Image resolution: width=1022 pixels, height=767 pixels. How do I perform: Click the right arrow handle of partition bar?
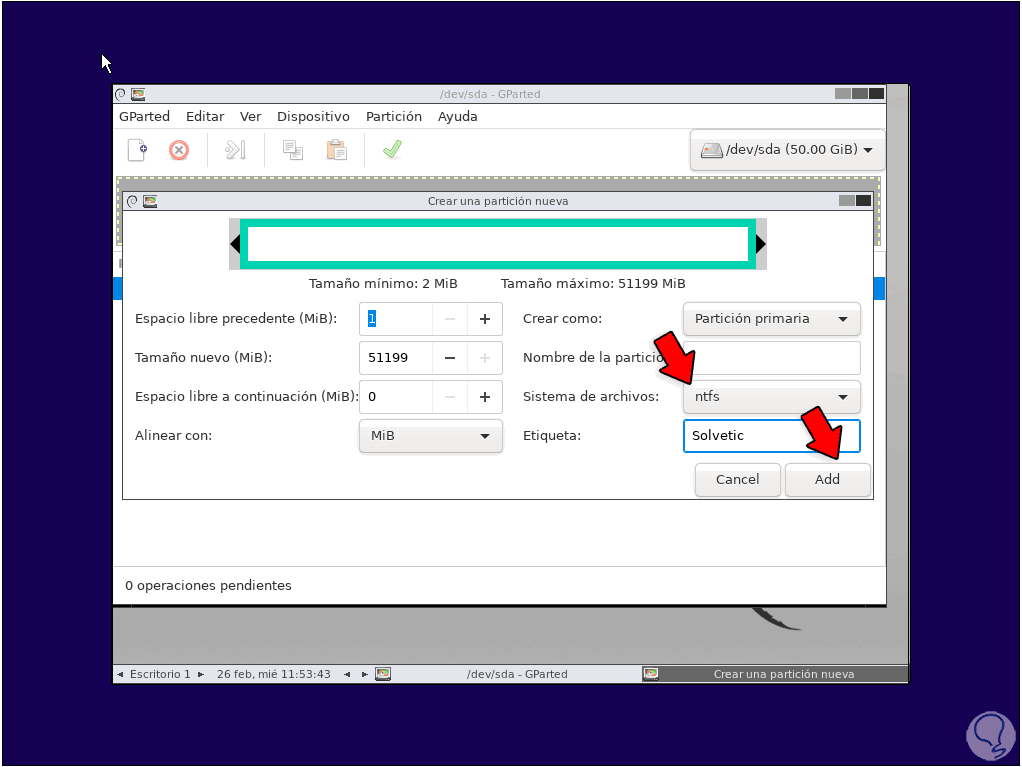761,244
